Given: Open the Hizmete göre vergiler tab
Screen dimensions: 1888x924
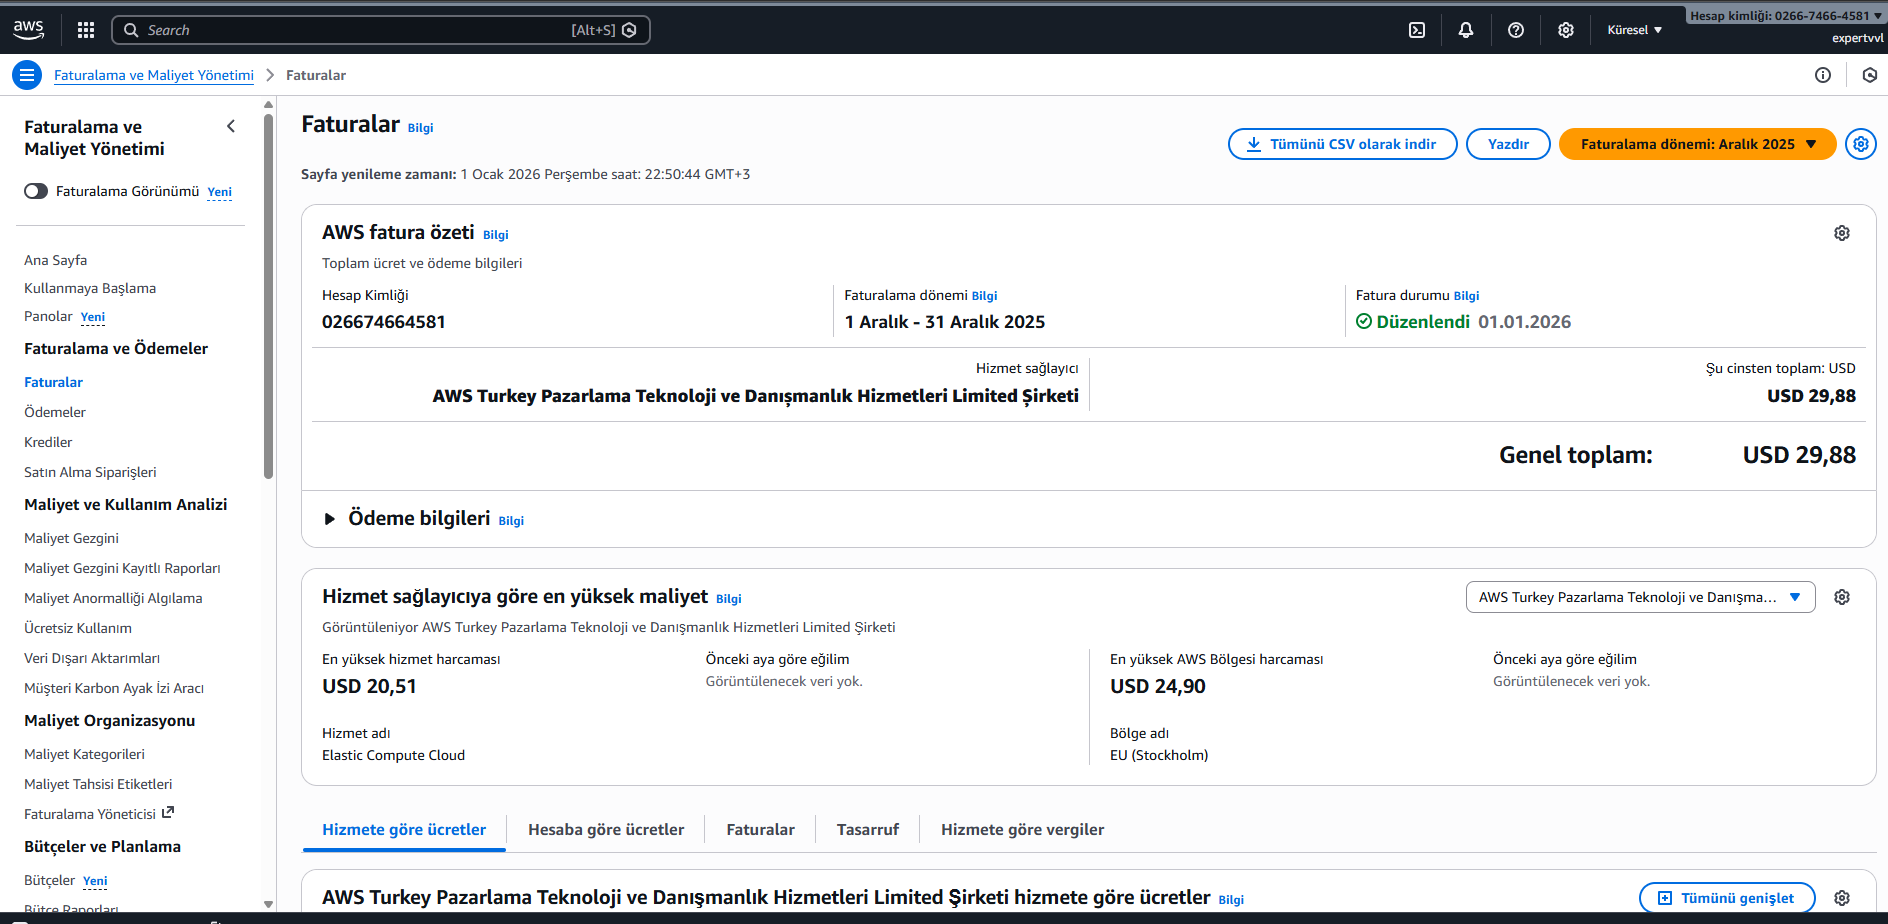Looking at the screenshot, I should coord(1023,830).
